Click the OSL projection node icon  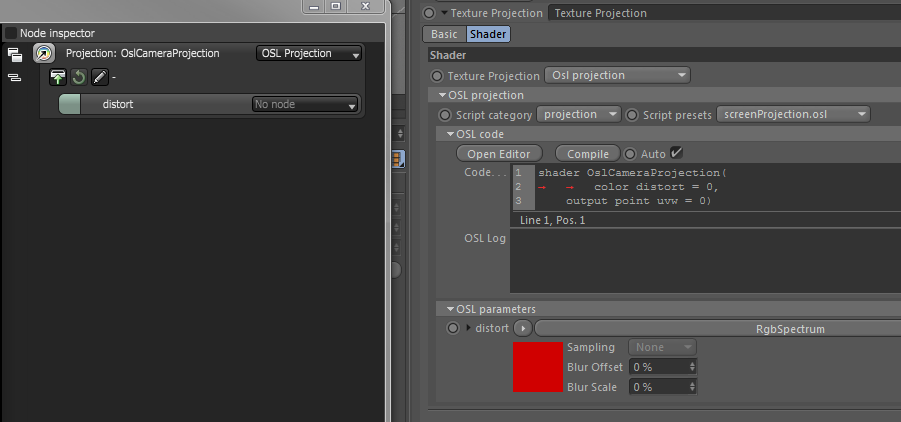click(43, 53)
